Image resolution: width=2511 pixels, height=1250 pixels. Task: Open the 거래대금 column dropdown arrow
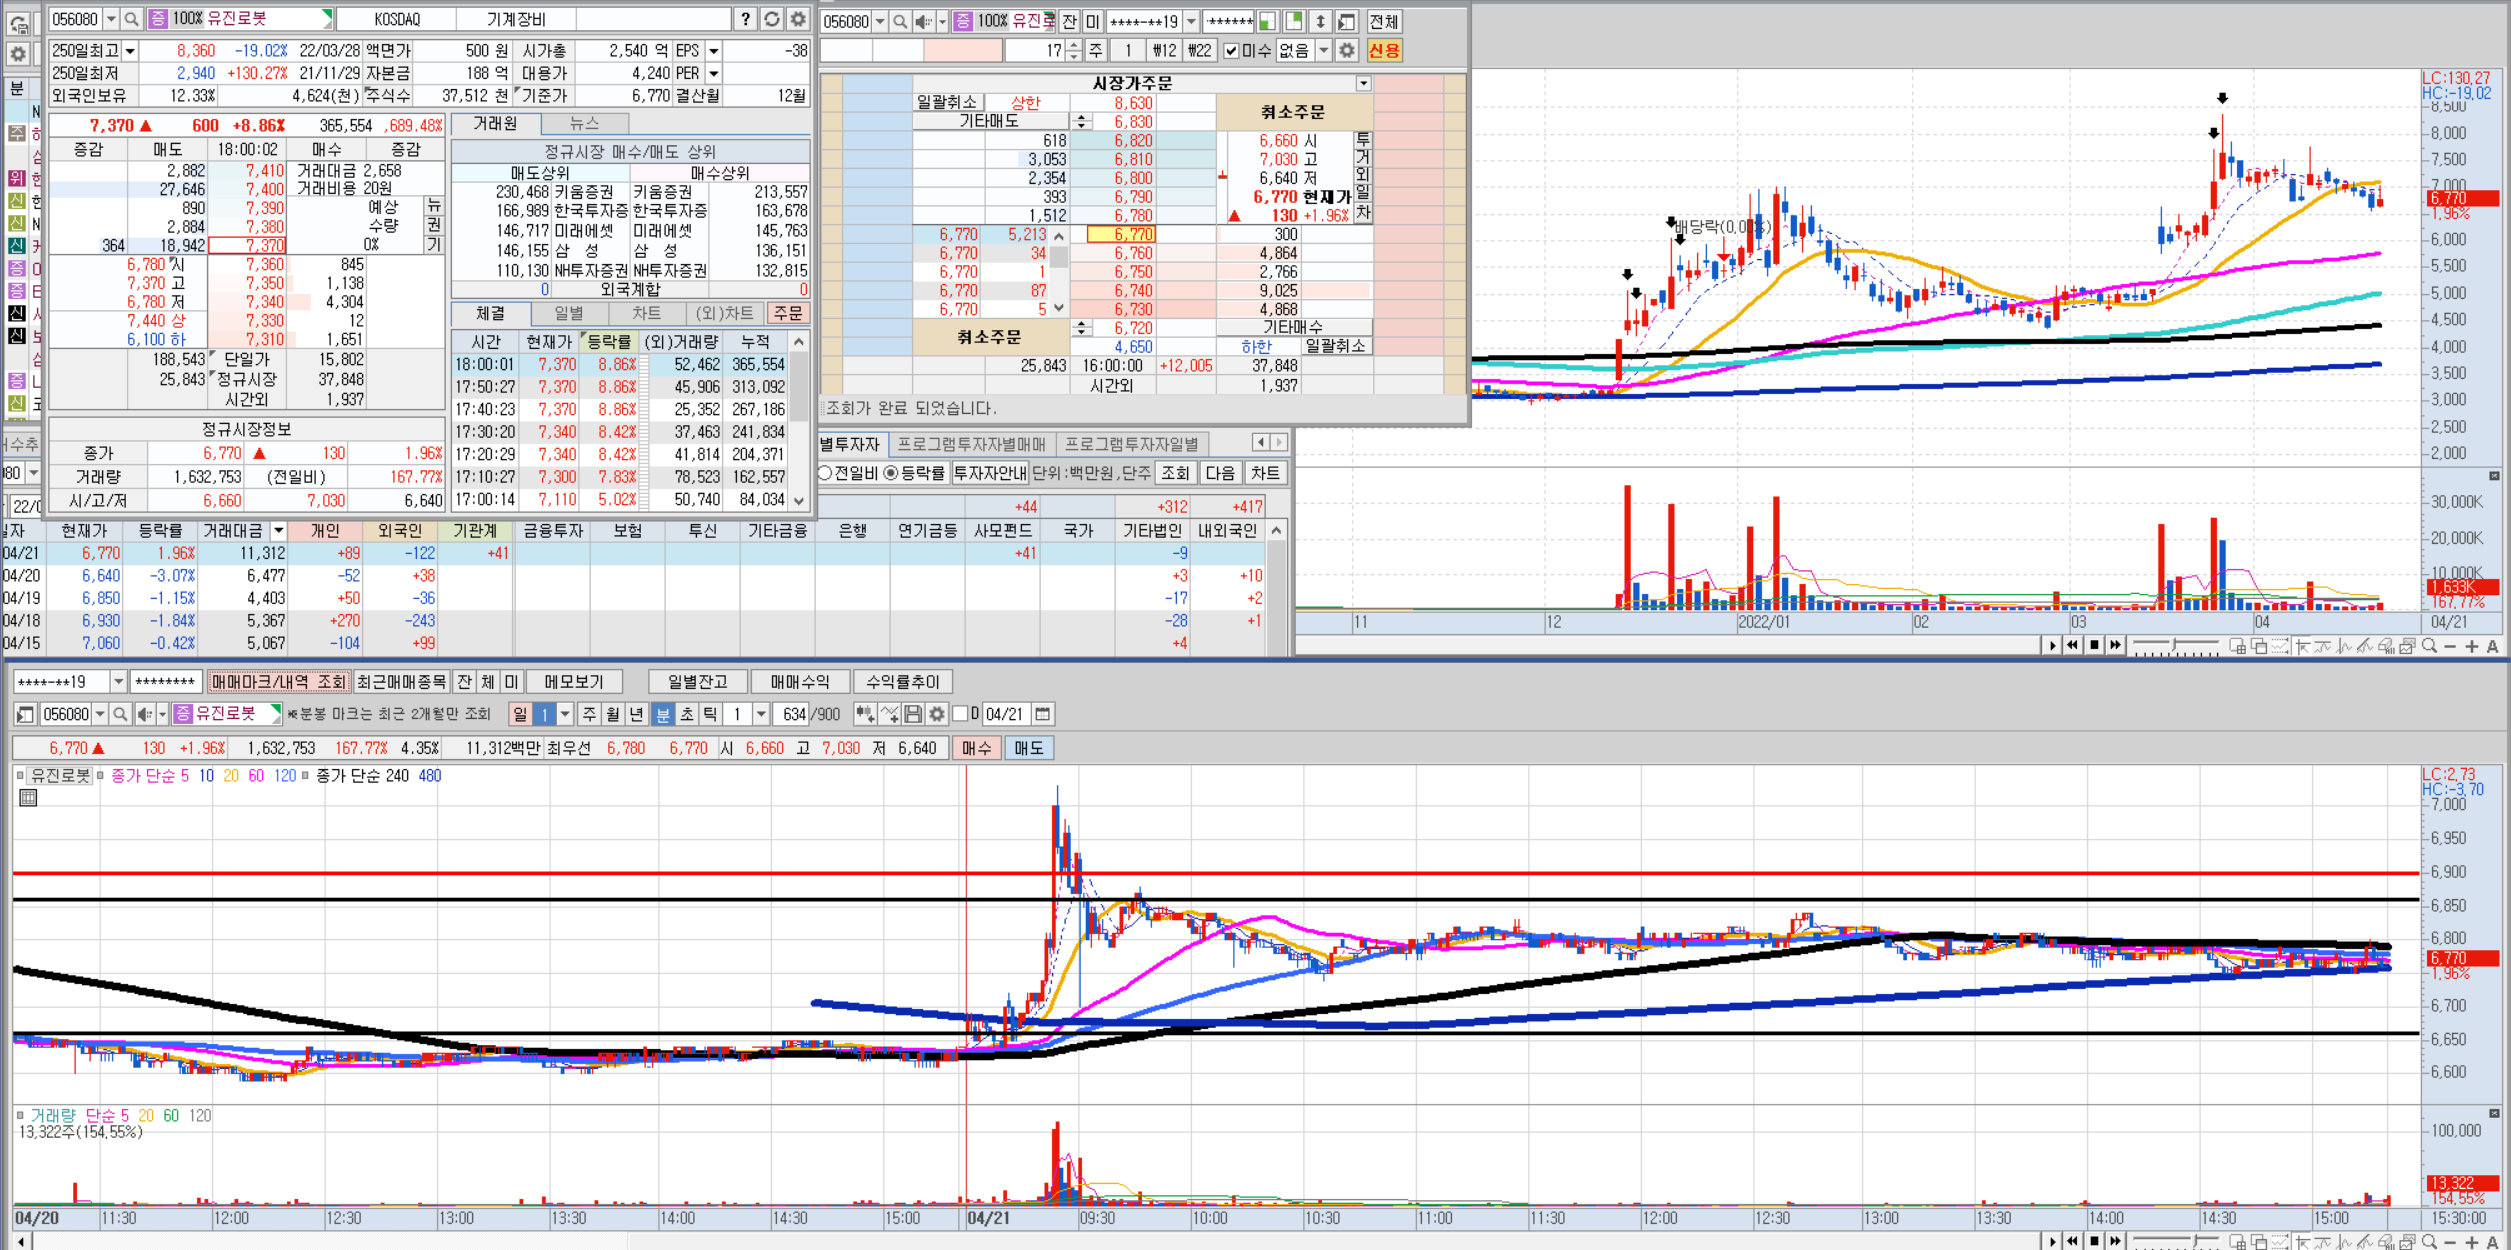pyautogui.click(x=279, y=531)
